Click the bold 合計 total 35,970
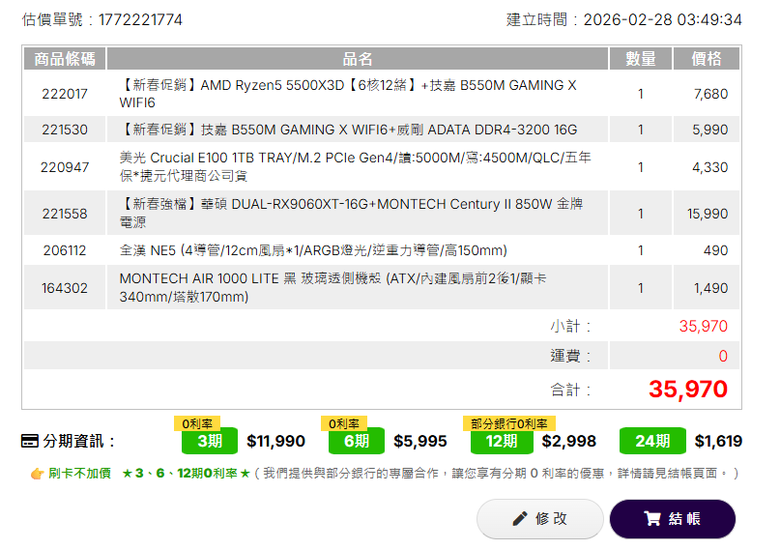780x550 pixels. coord(688,389)
